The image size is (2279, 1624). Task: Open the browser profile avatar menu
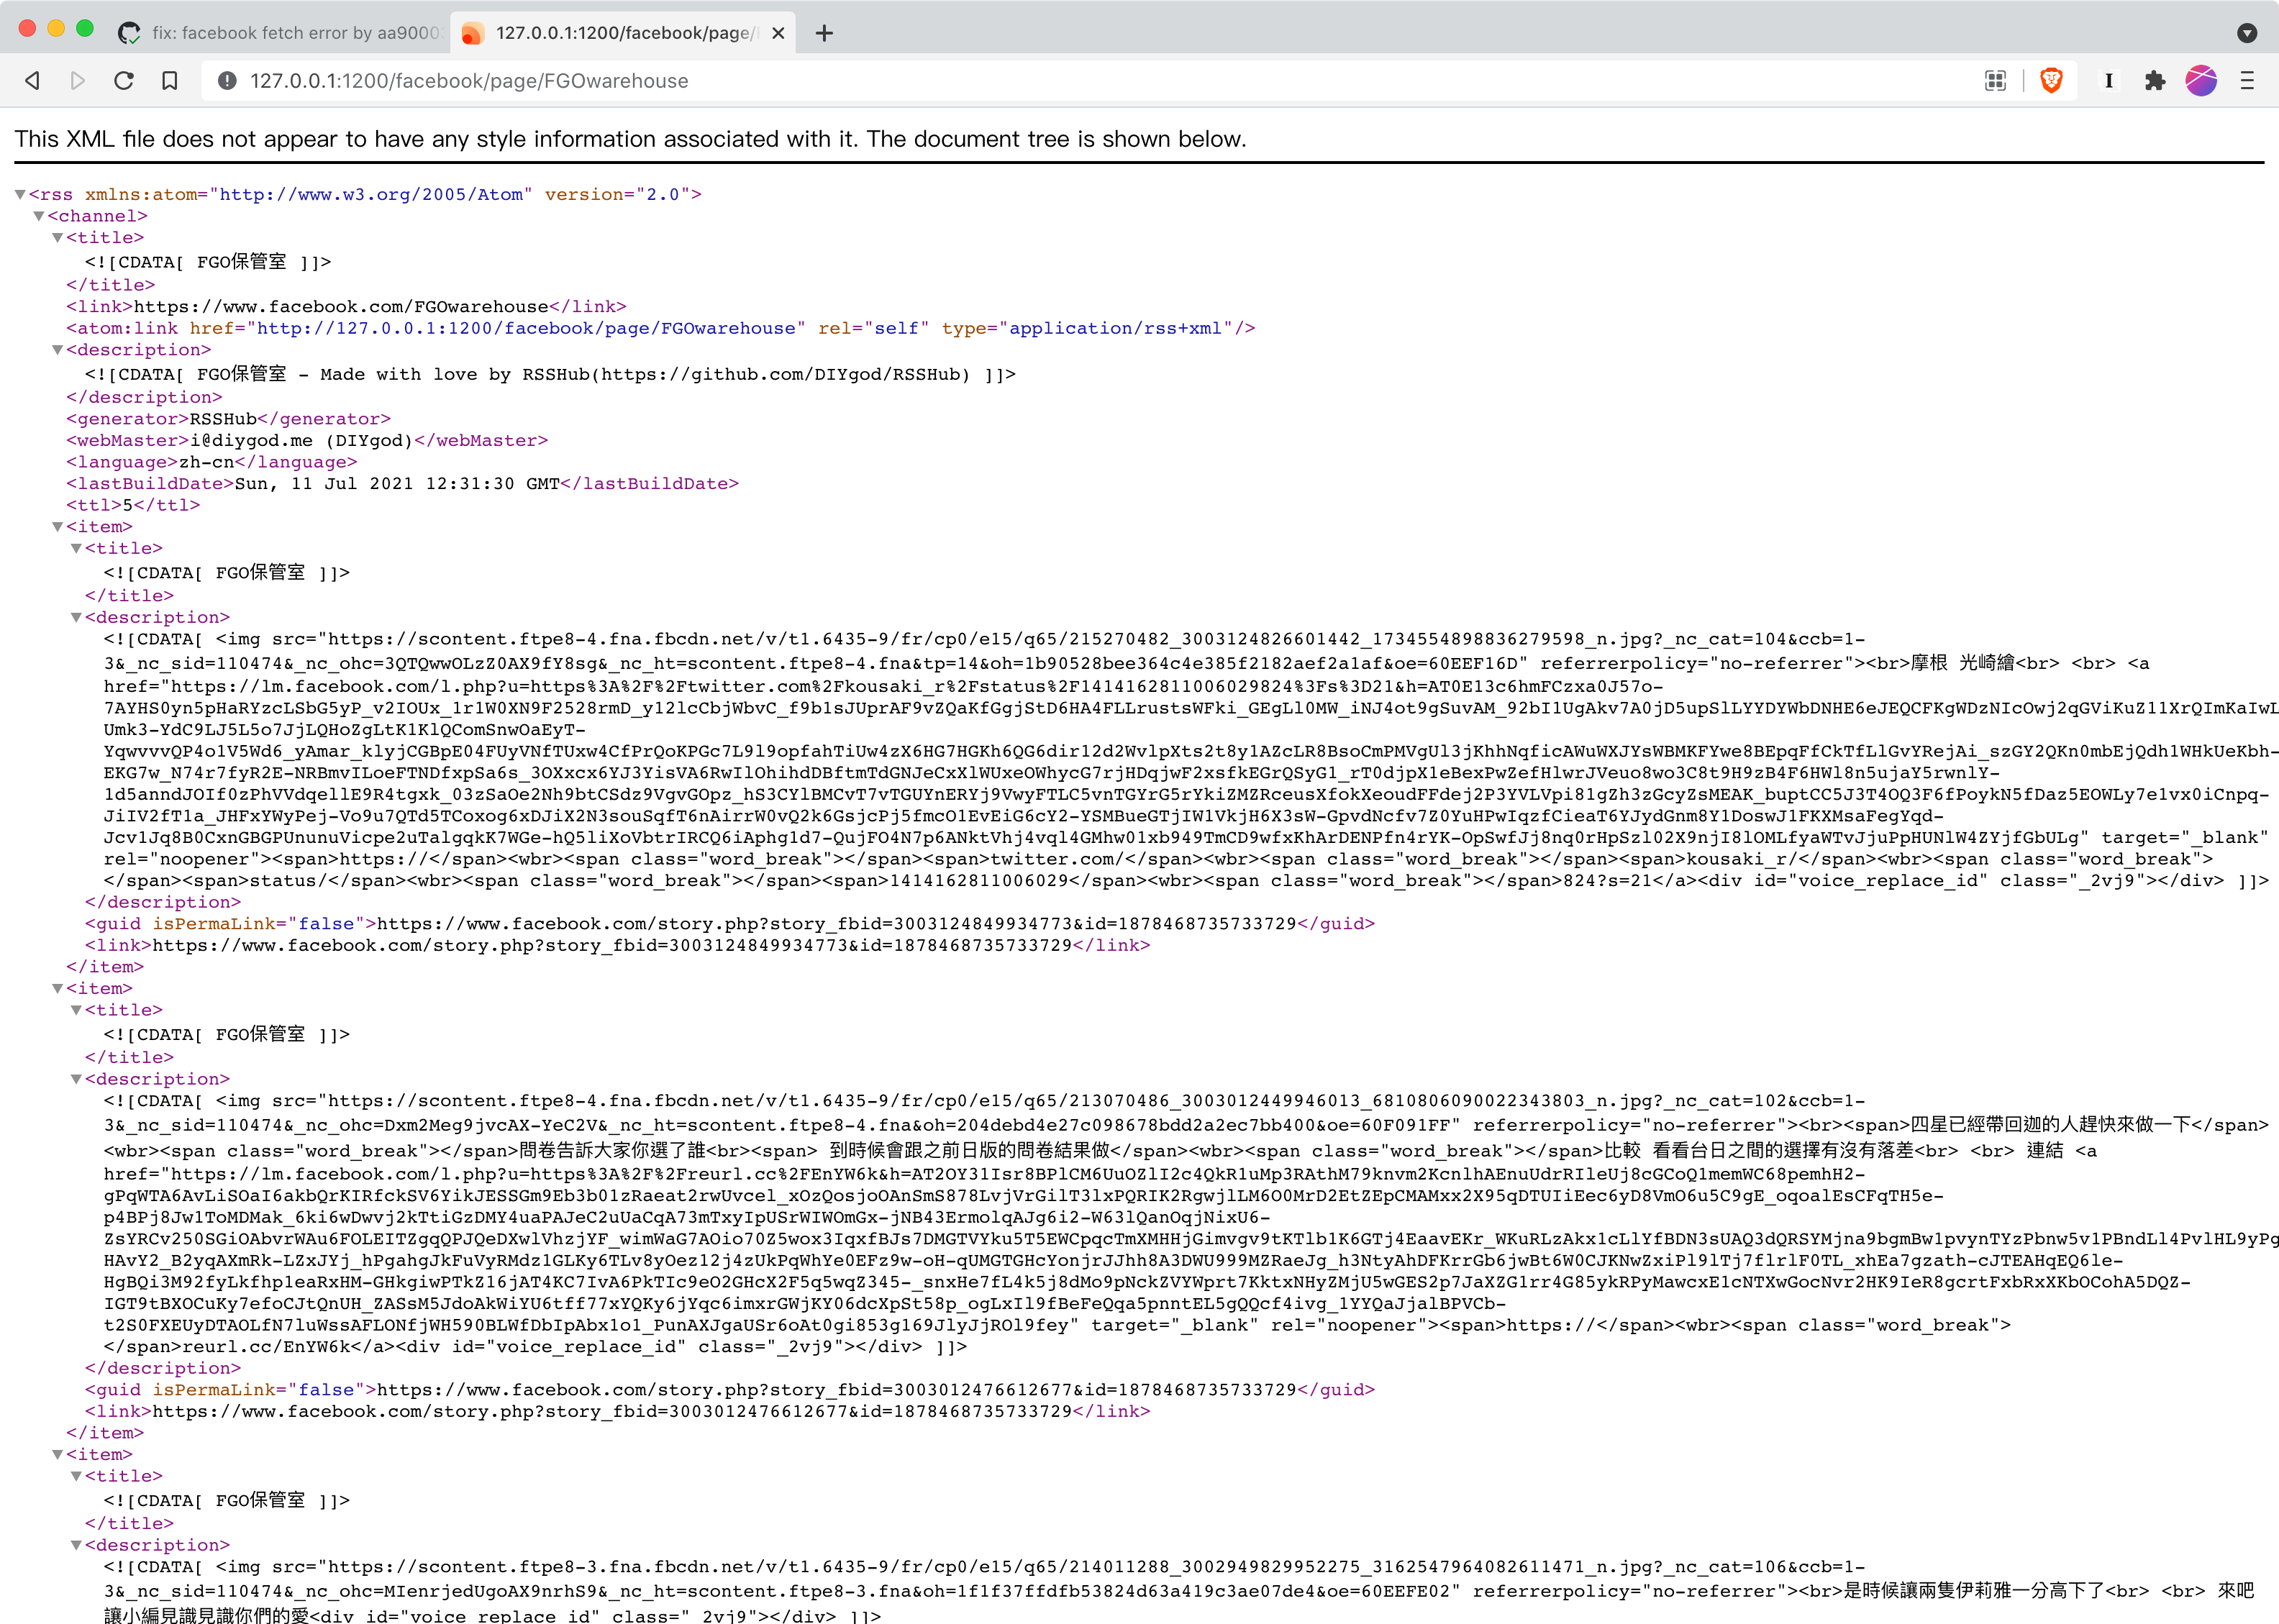2201,81
